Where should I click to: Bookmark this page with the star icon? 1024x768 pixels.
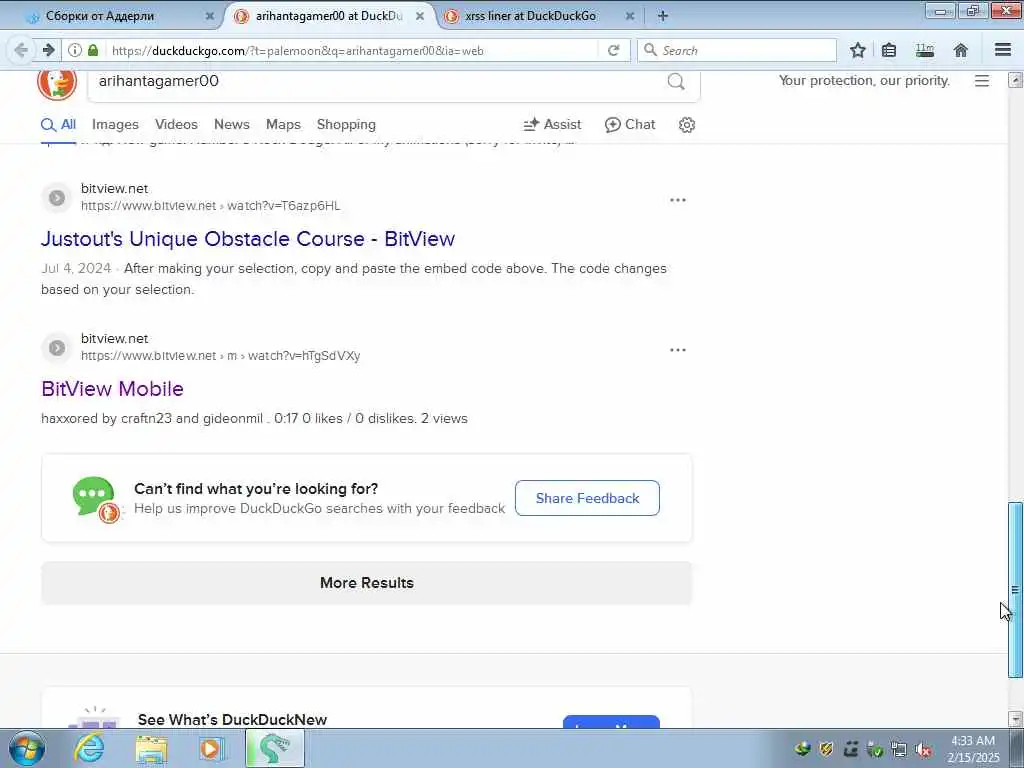tap(857, 50)
